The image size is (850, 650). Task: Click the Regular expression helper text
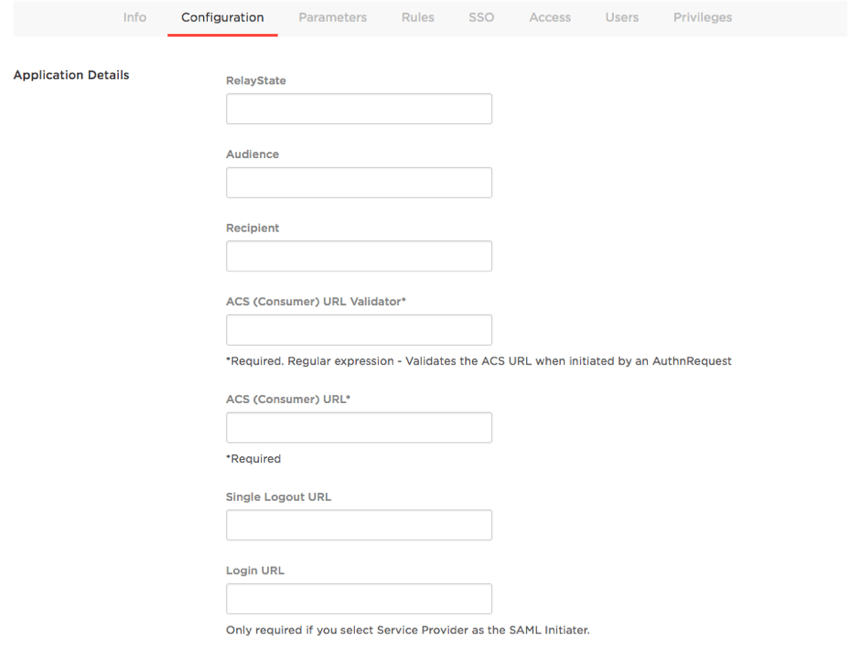(x=479, y=361)
